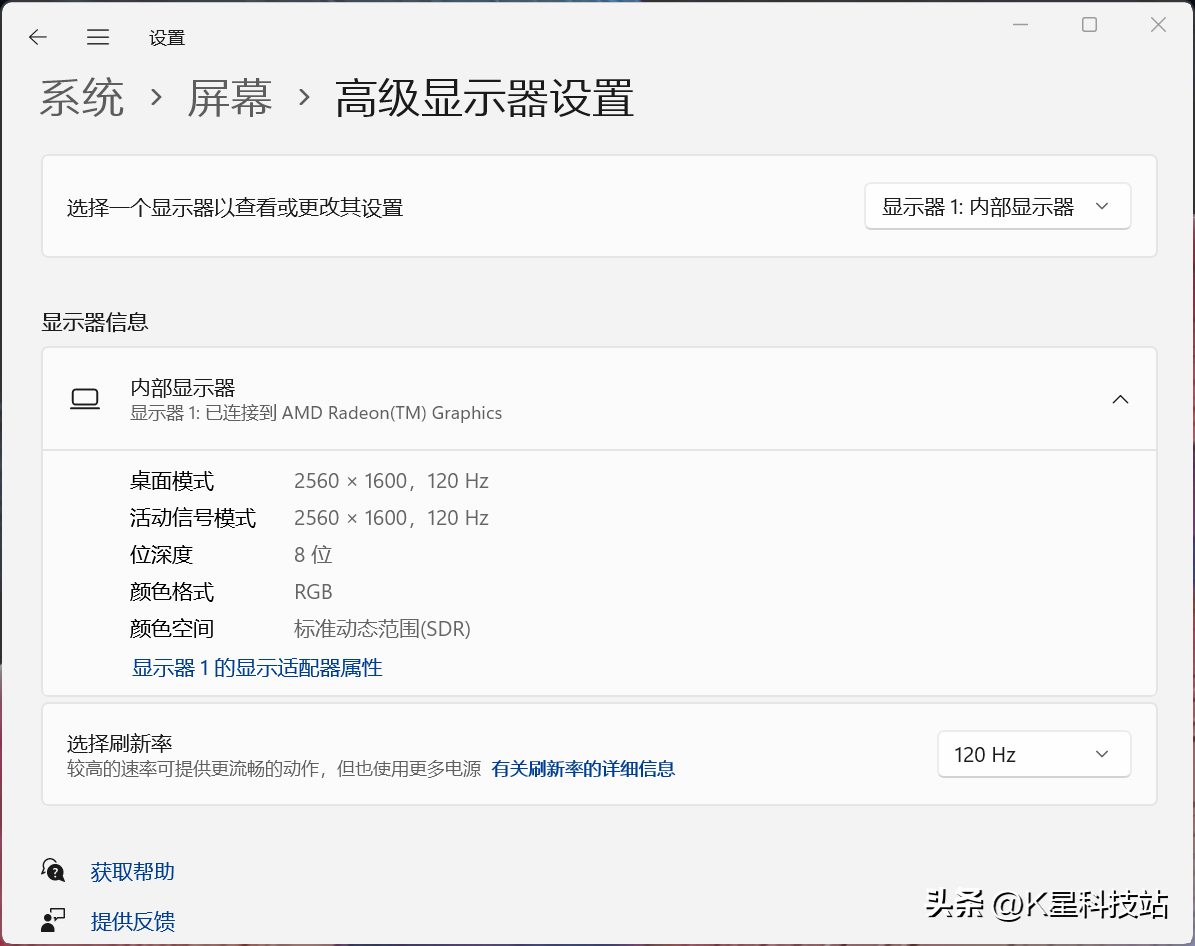
Task: Open 有关刷新率的详细信息 link
Action: coord(583,768)
